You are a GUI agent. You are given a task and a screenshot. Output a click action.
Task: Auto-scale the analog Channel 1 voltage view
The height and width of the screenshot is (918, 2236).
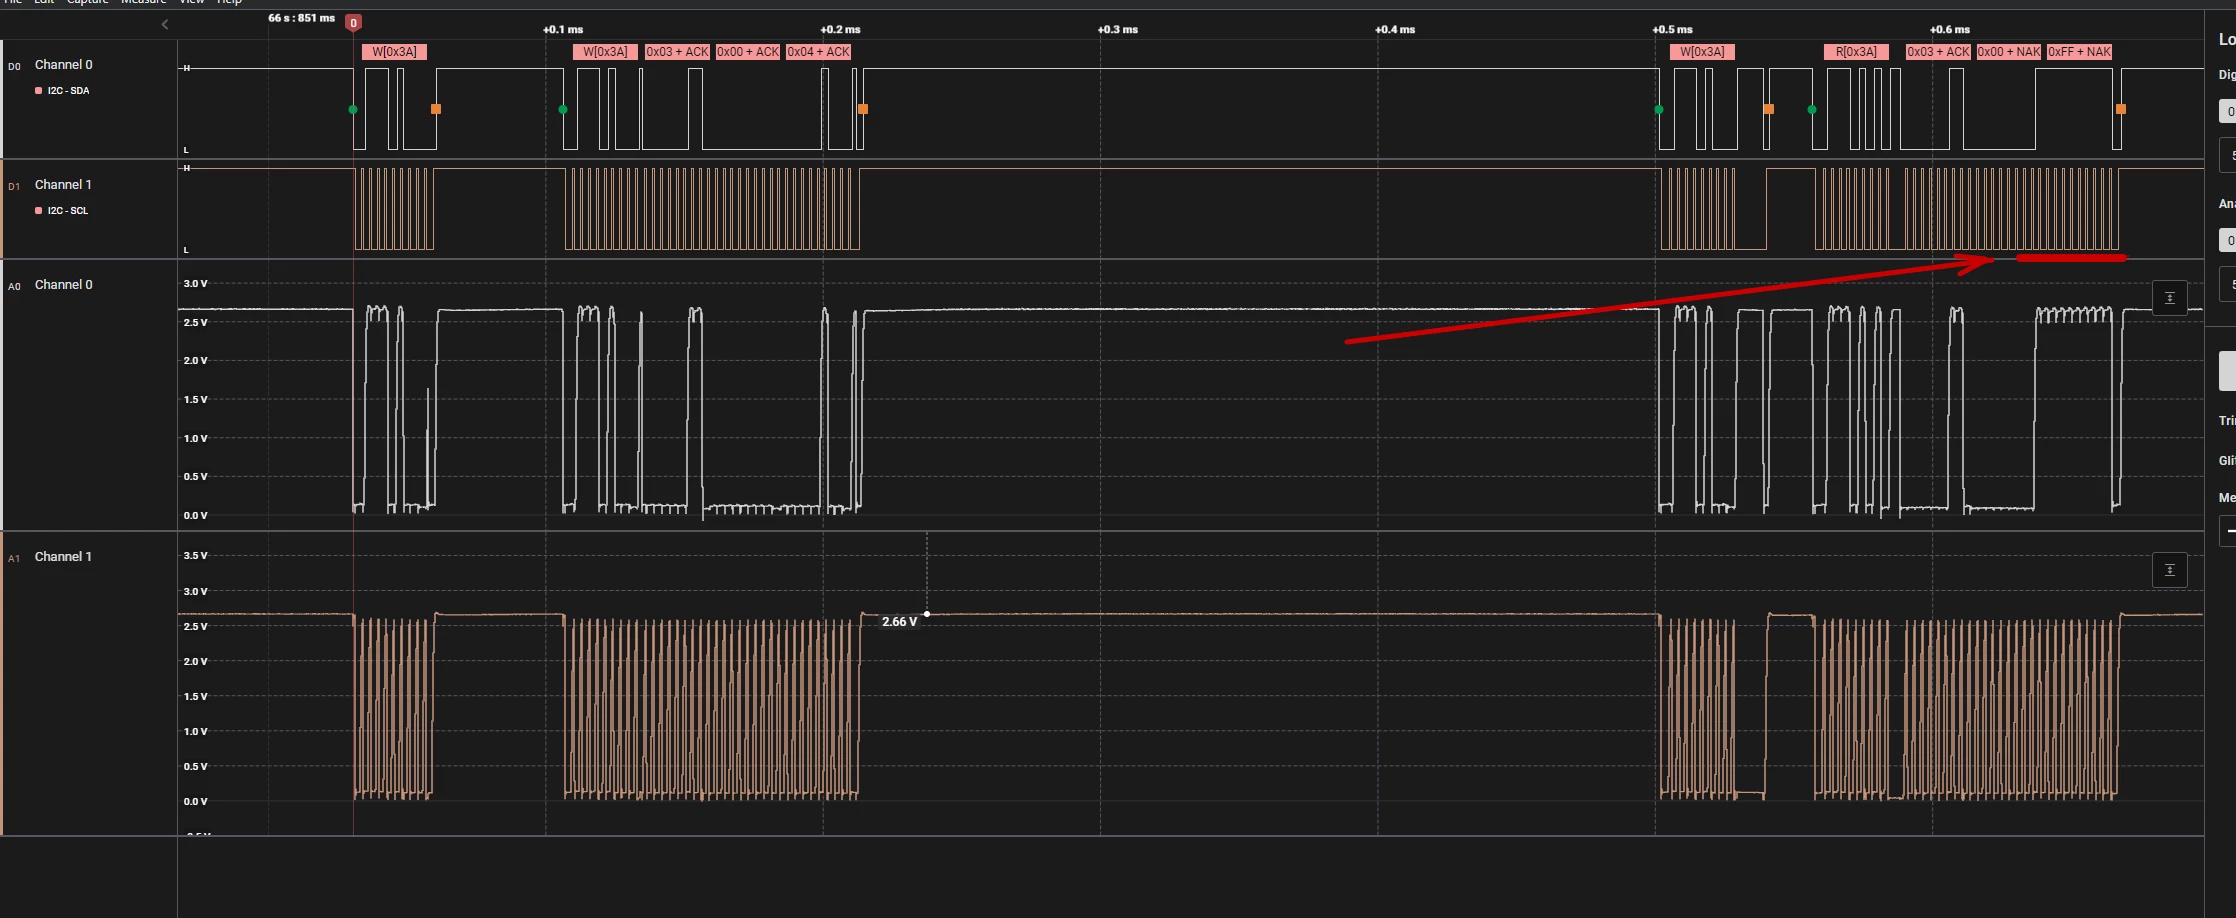point(2170,570)
